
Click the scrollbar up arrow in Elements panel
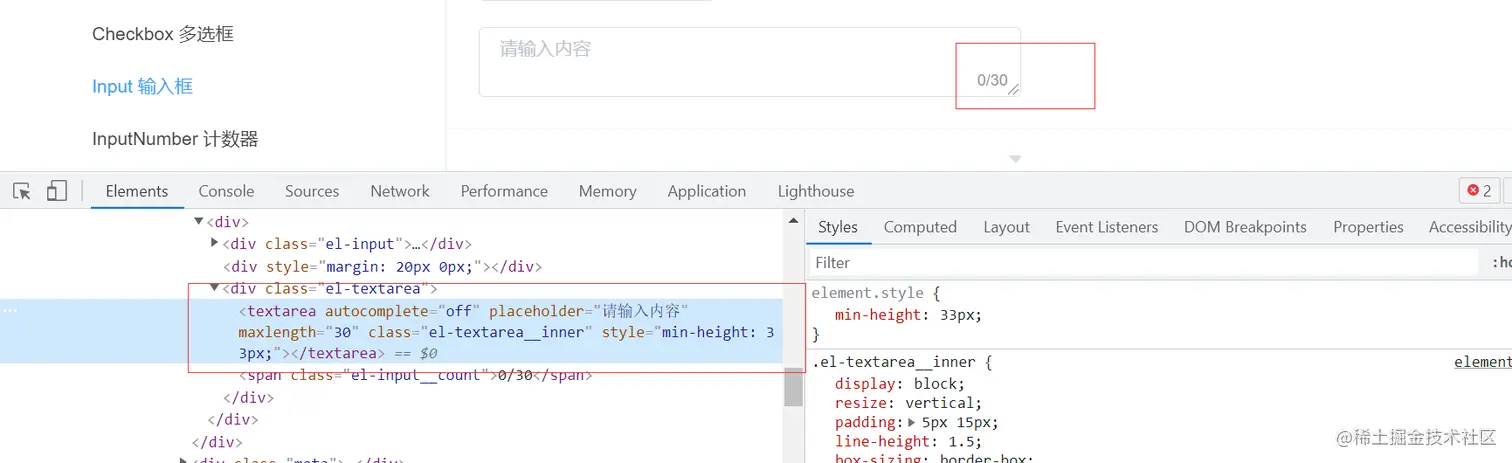pyautogui.click(x=794, y=220)
